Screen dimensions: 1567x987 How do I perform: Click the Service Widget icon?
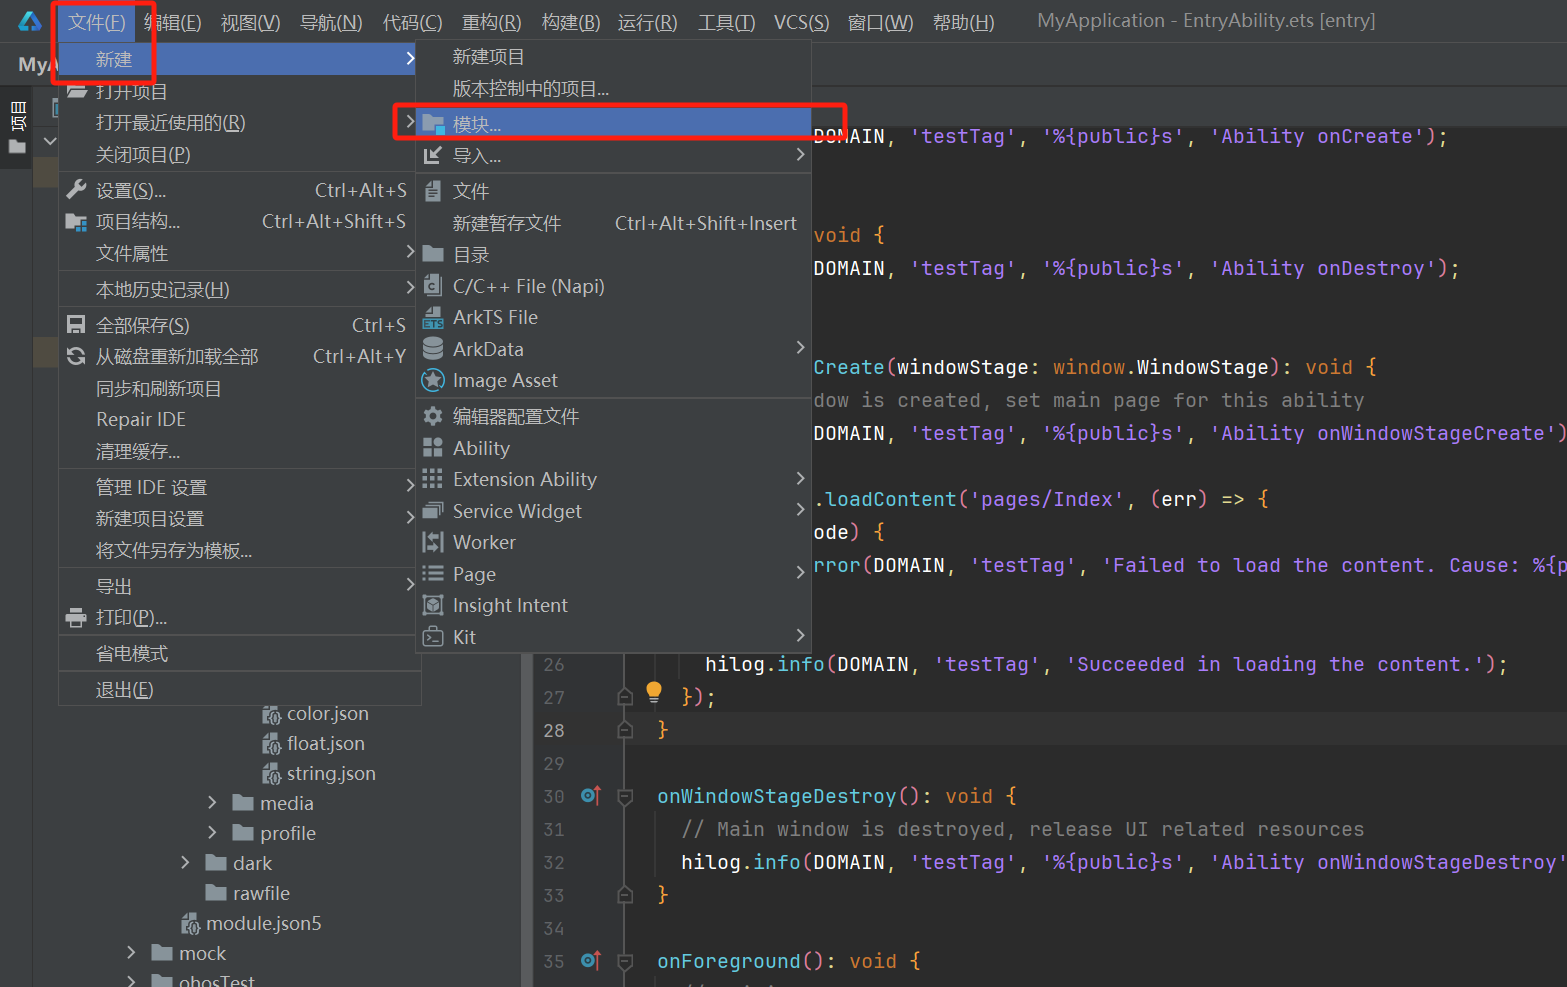tap(433, 511)
